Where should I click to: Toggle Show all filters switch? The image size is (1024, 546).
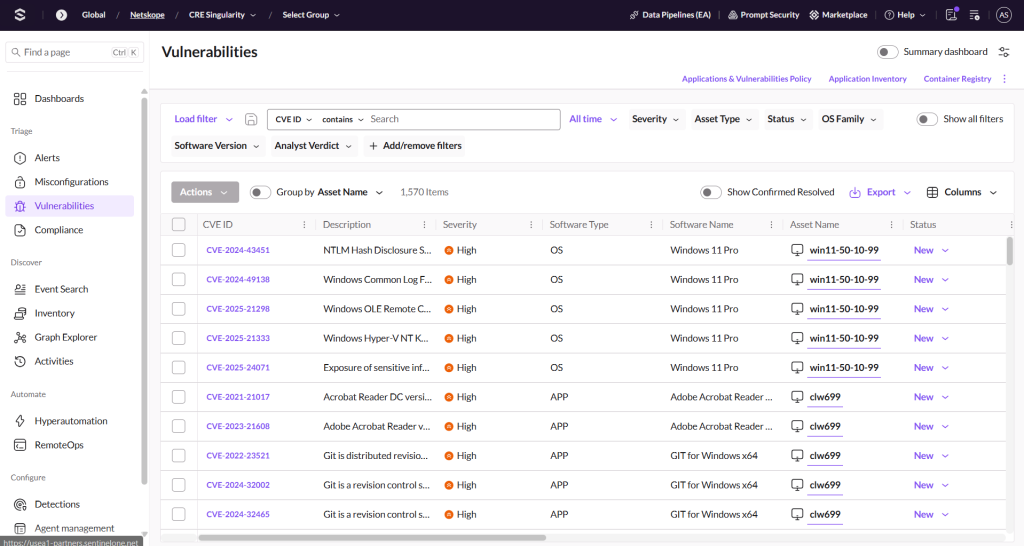point(927,119)
